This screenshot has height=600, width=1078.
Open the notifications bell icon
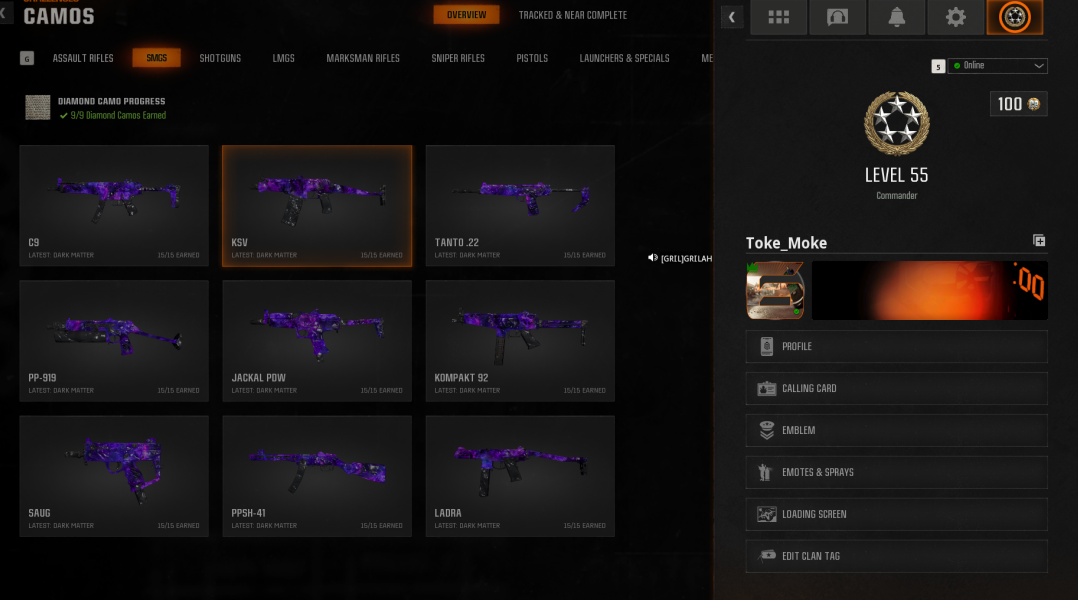click(x=896, y=17)
